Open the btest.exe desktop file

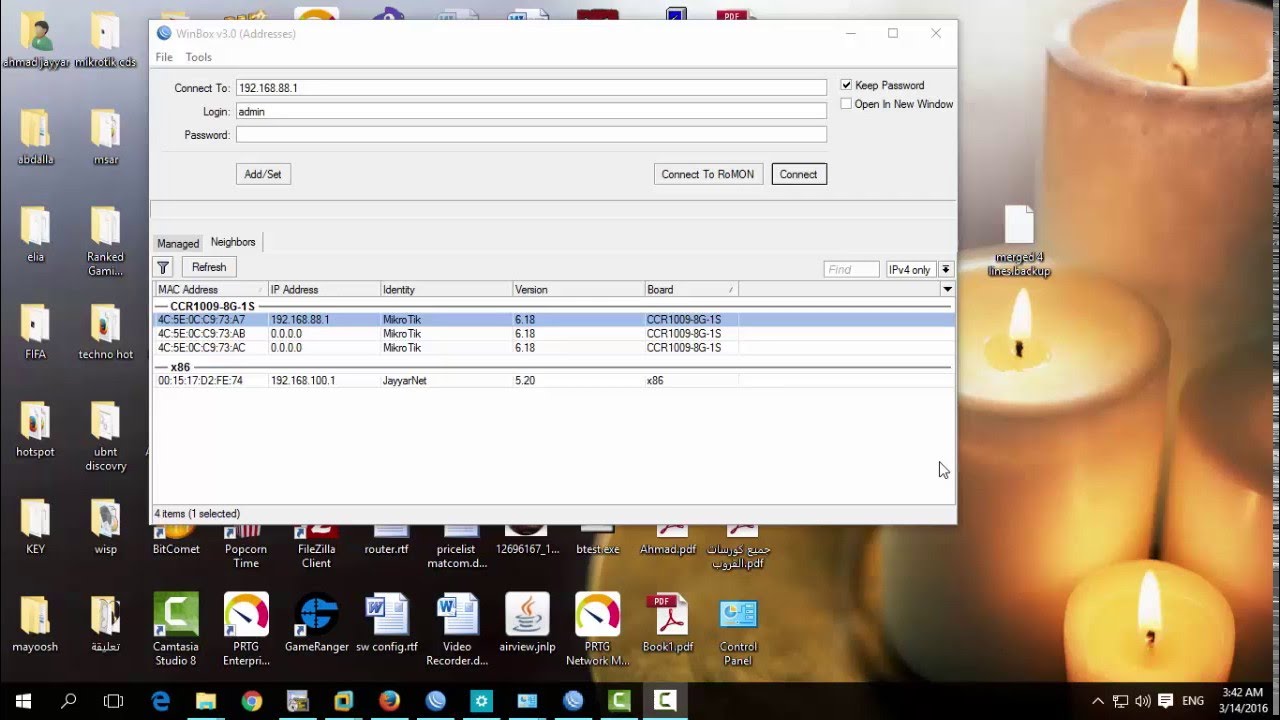click(598, 541)
